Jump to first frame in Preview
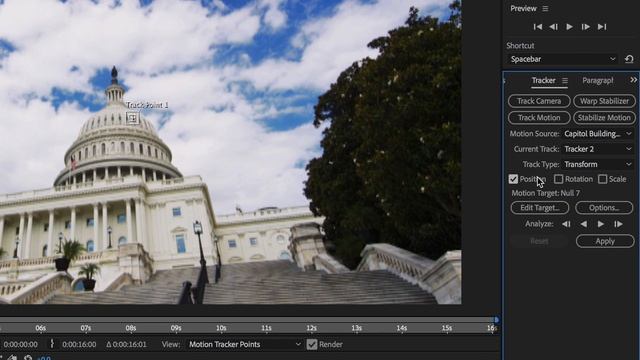Image resolution: width=640 pixels, height=360 pixels. [538, 27]
